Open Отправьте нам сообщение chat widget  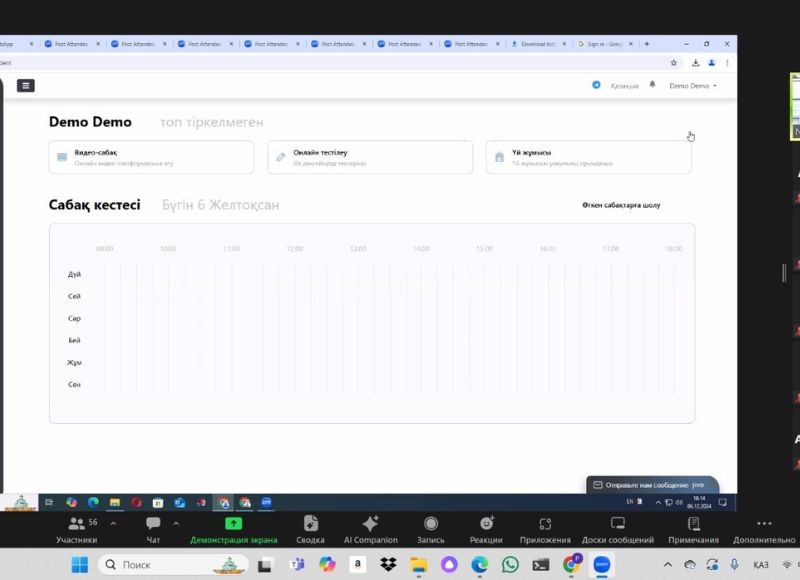653,485
